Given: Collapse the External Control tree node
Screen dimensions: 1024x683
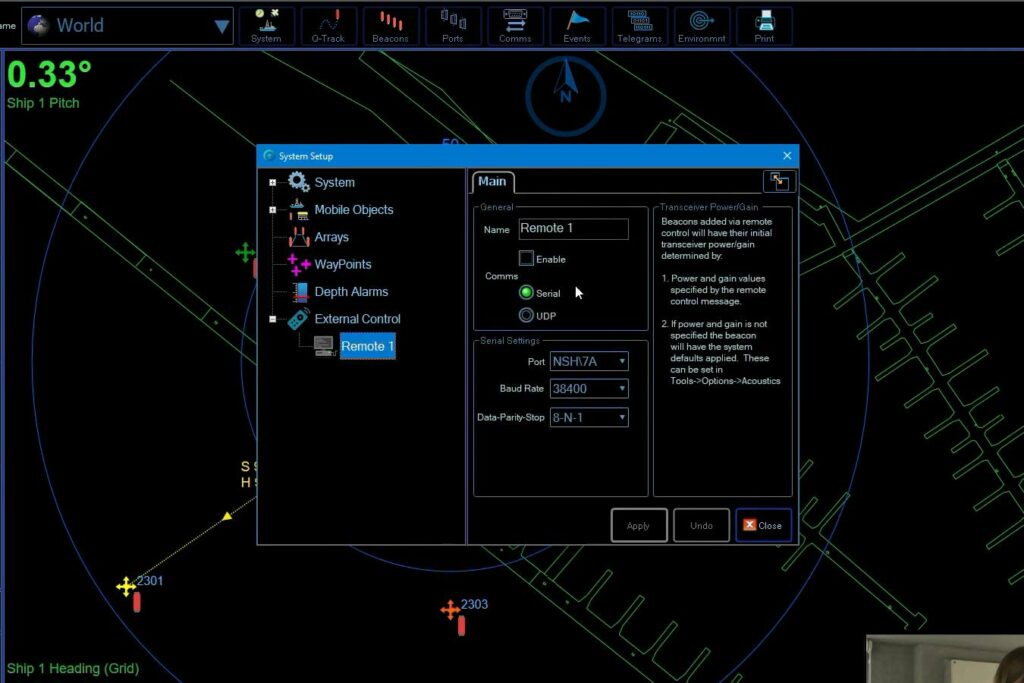Looking at the screenshot, I should pos(272,319).
